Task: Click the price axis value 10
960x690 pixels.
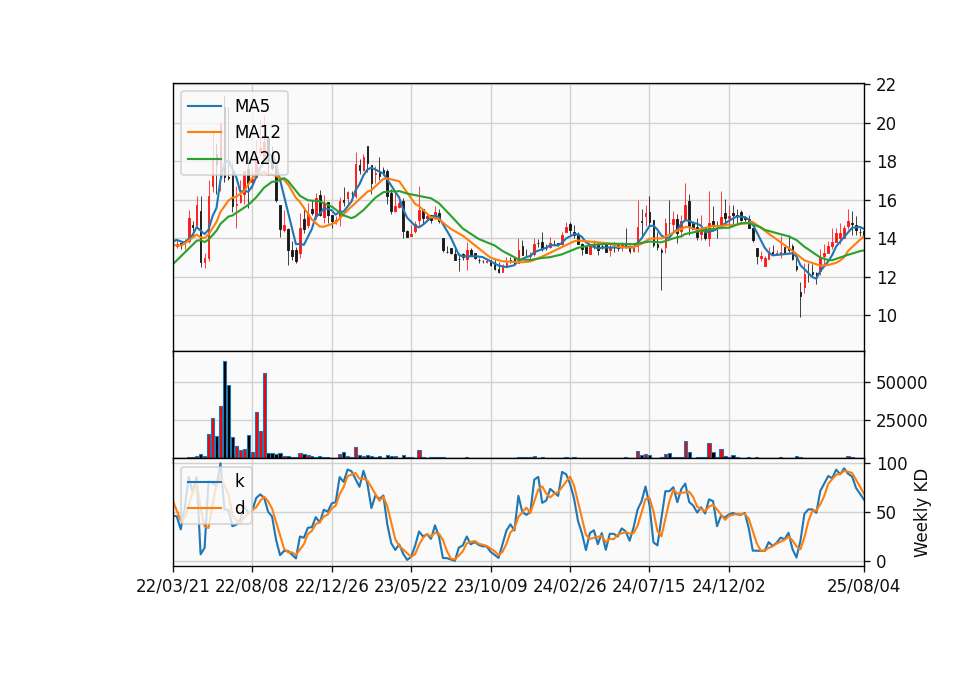Action: pyautogui.click(x=886, y=316)
